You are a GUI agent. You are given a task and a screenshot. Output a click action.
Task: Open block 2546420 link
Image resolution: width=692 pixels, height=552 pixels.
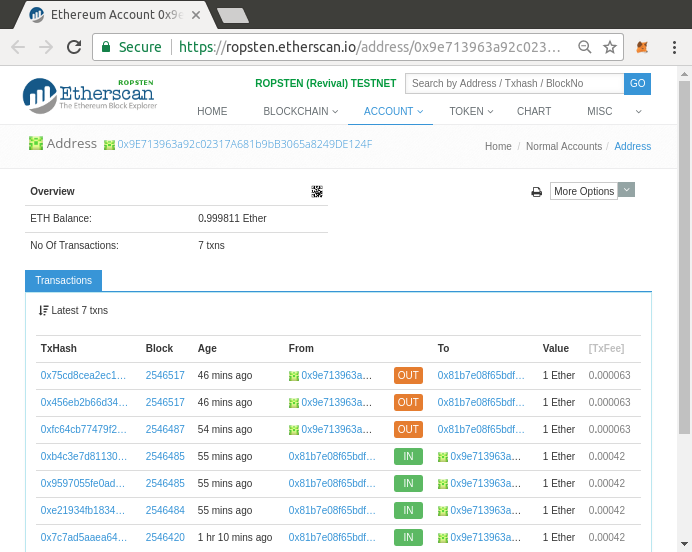pos(165,537)
